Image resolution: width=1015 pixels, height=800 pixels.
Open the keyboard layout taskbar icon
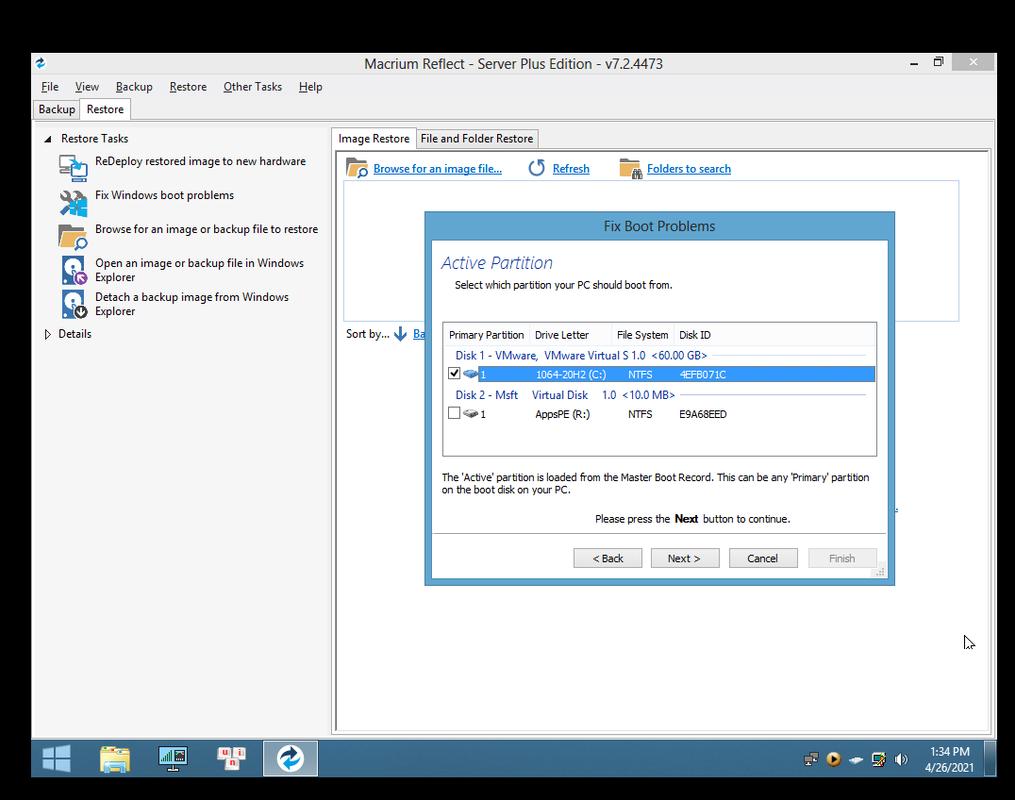point(231,758)
